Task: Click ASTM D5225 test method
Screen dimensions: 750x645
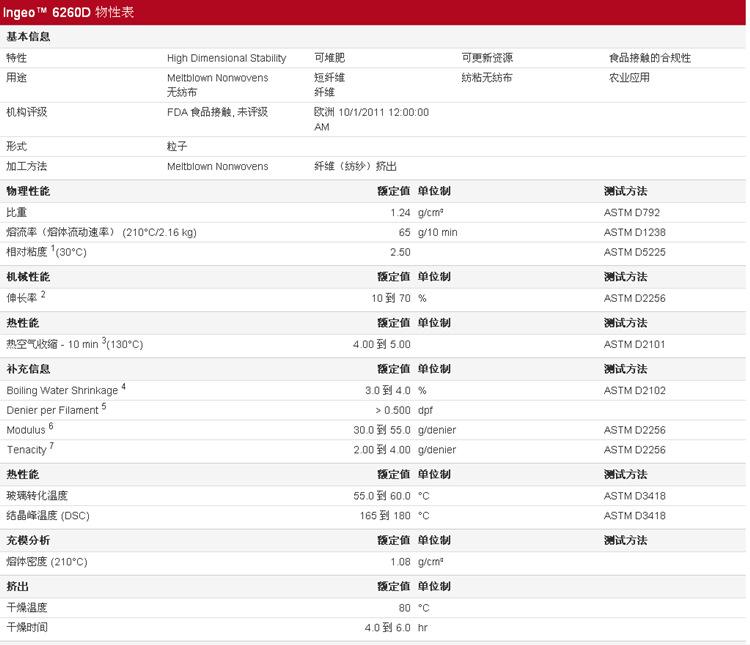Action: coord(634,252)
